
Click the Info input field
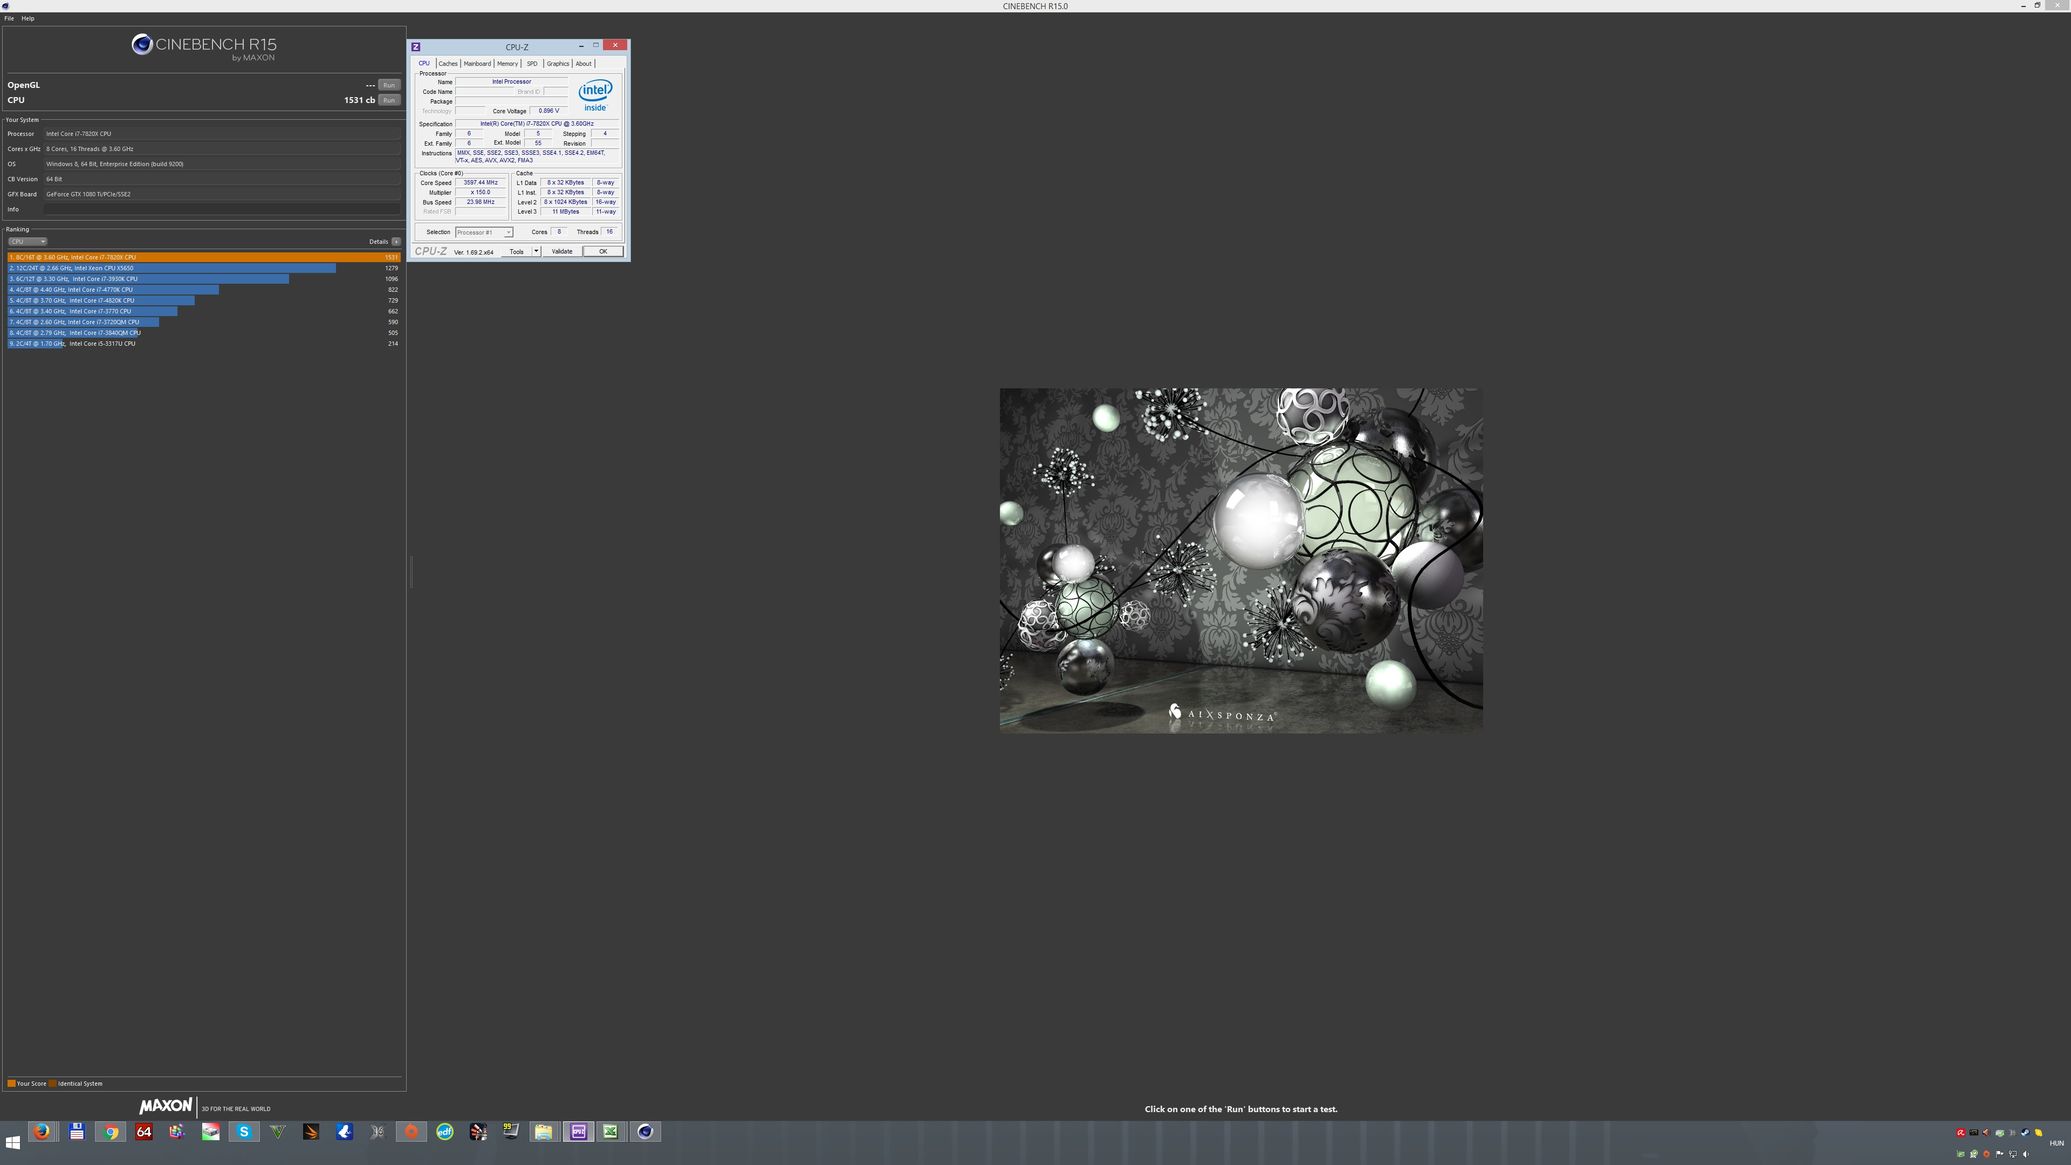(x=222, y=209)
